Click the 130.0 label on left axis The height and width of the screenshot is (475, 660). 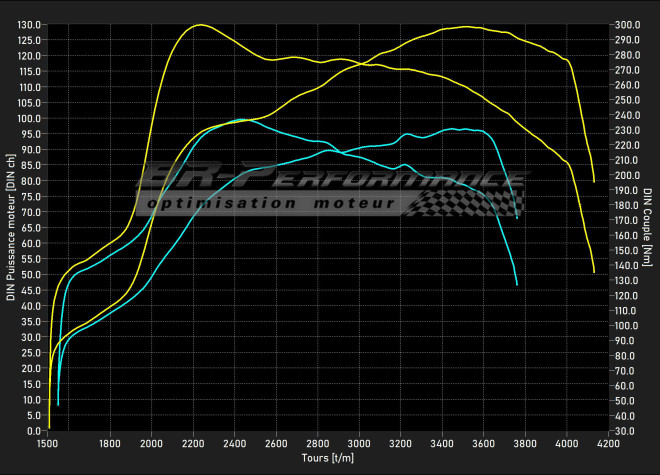coord(29,25)
